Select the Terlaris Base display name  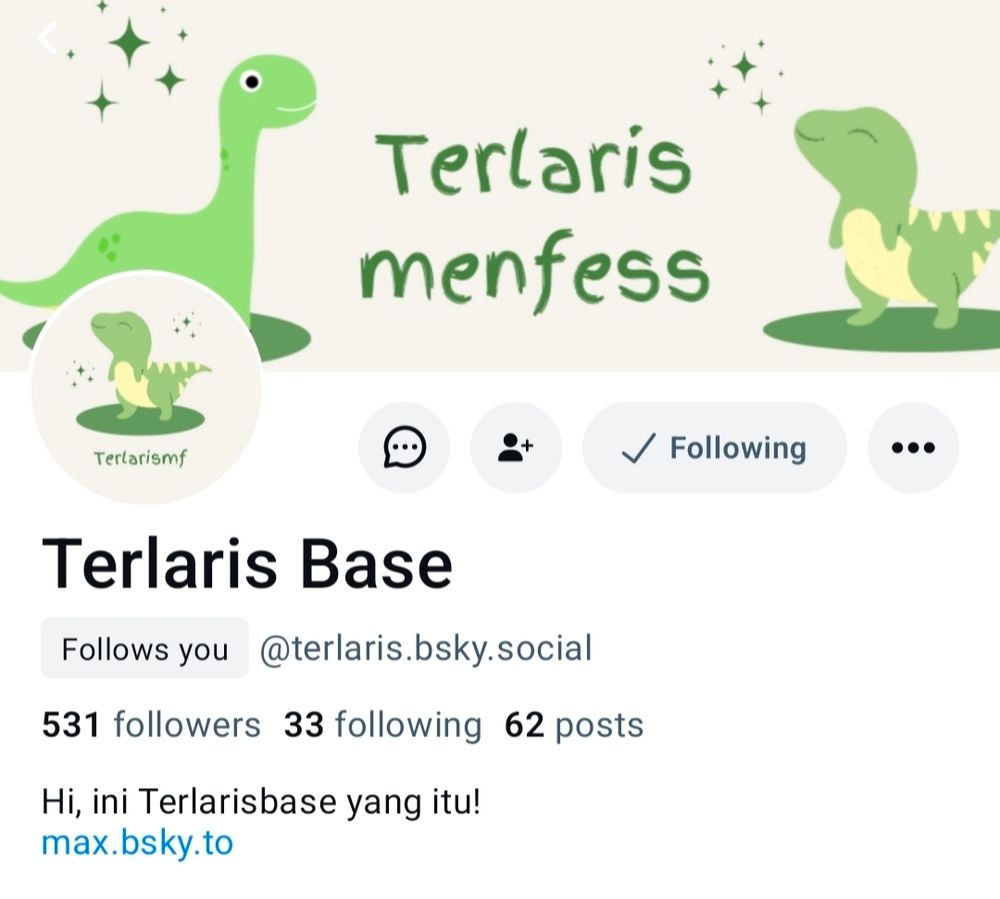(247, 564)
